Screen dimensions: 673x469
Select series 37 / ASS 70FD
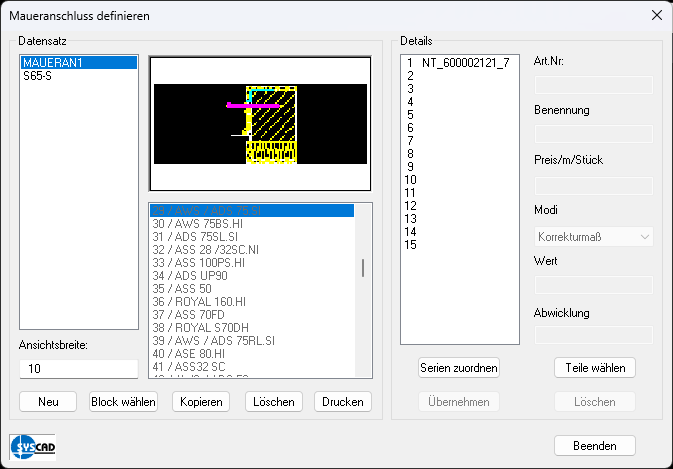tap(252, 315)
